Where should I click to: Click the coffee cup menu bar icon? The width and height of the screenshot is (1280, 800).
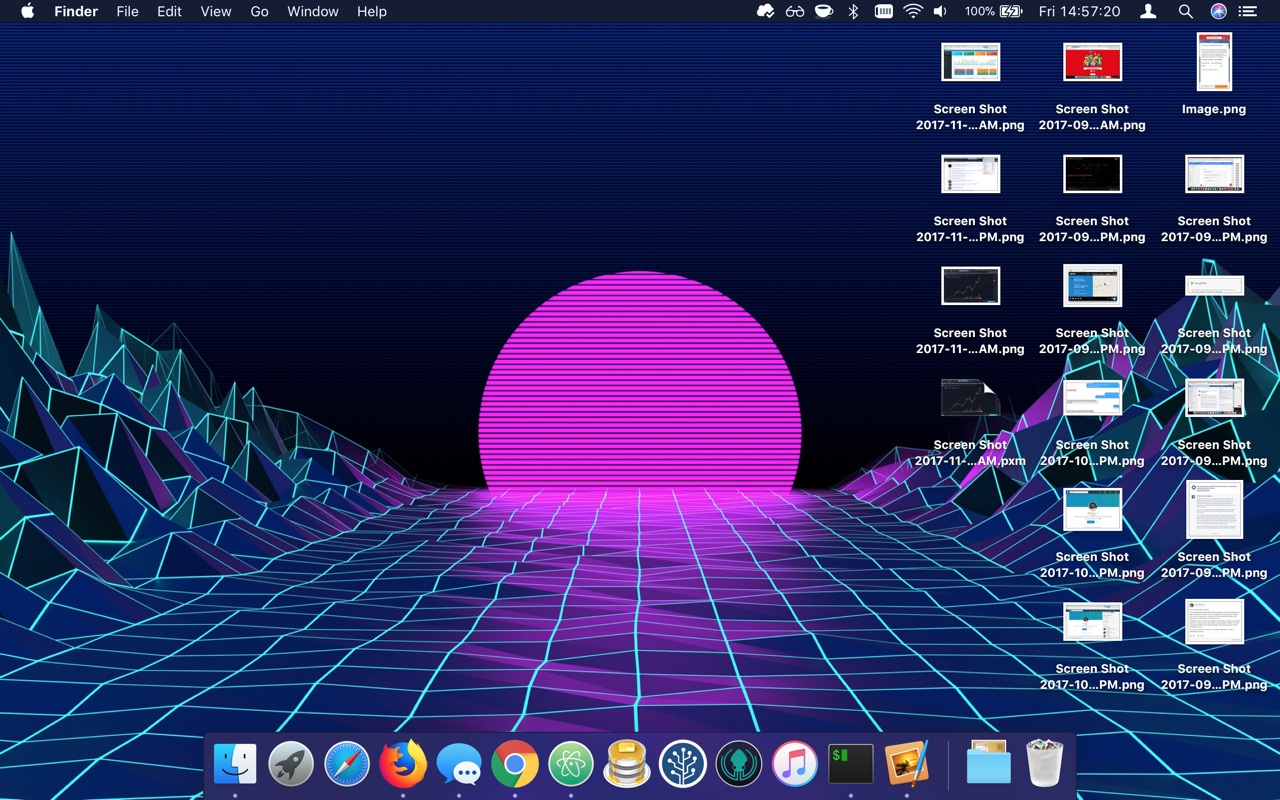tap(824, 12)
